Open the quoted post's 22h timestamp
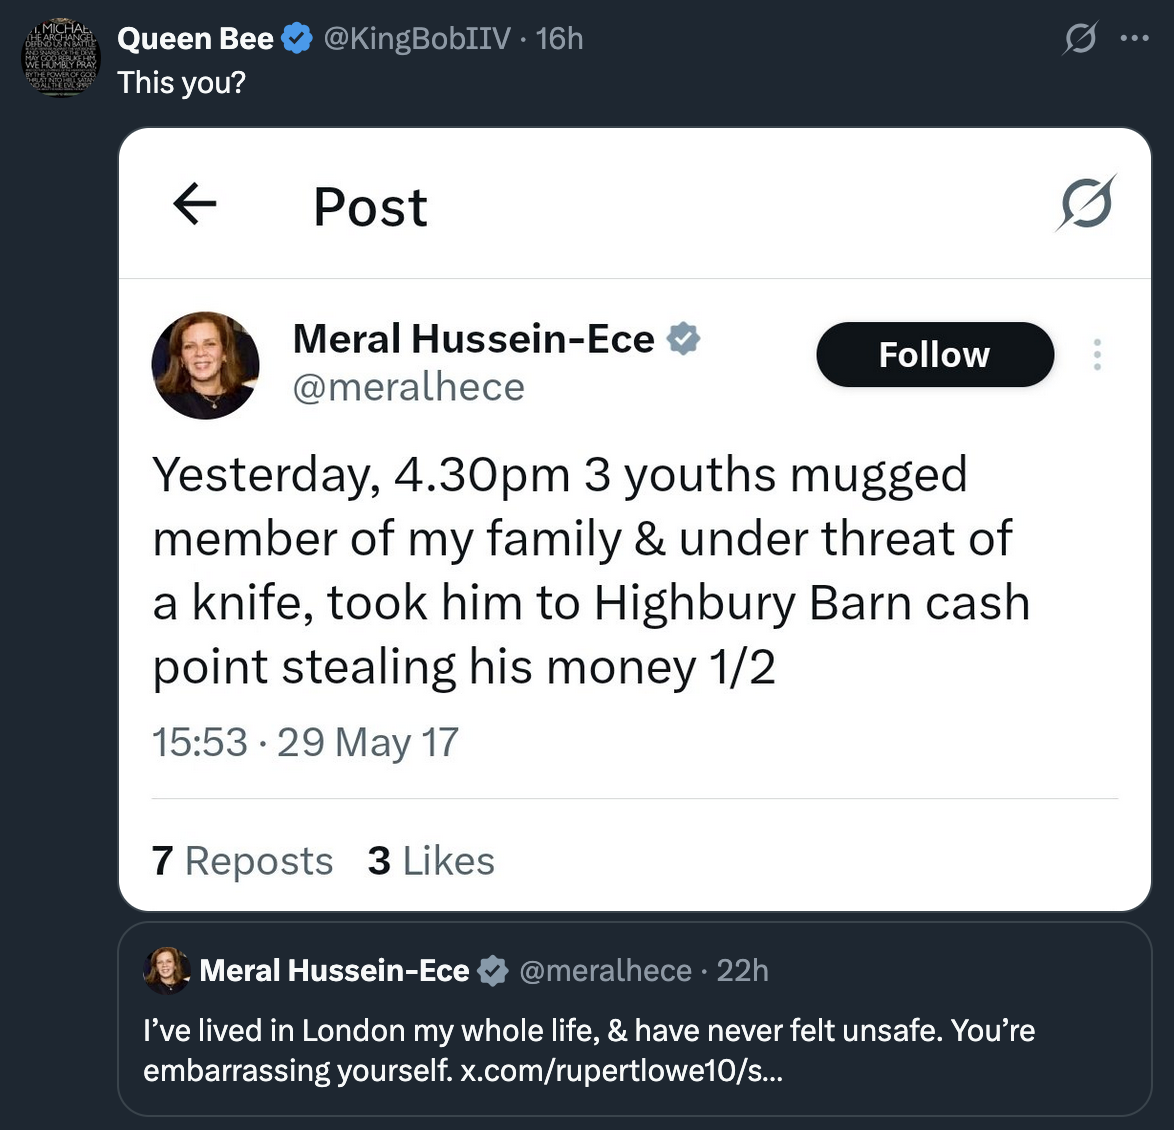 742,970
